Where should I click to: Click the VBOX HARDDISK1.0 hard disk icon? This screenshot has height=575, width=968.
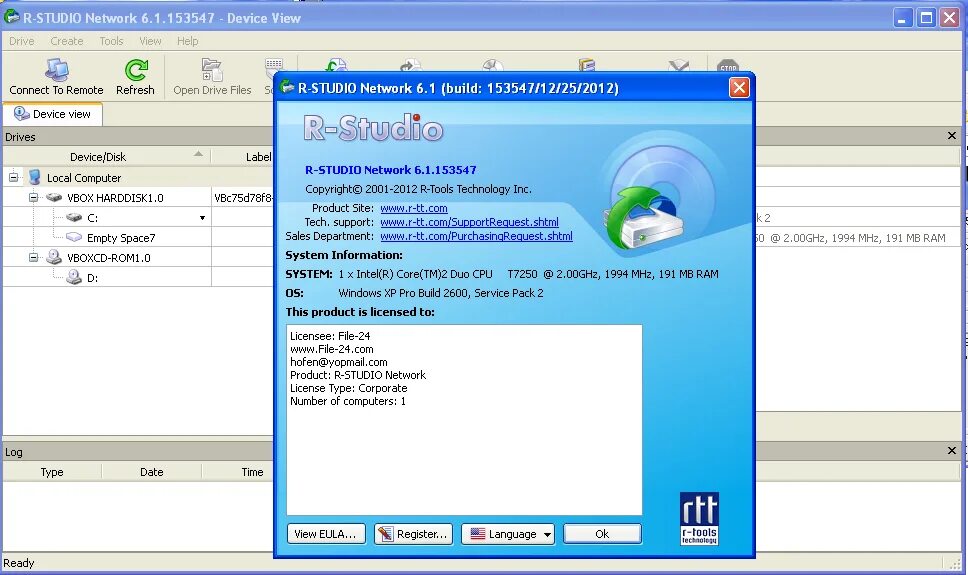(54, 198)
